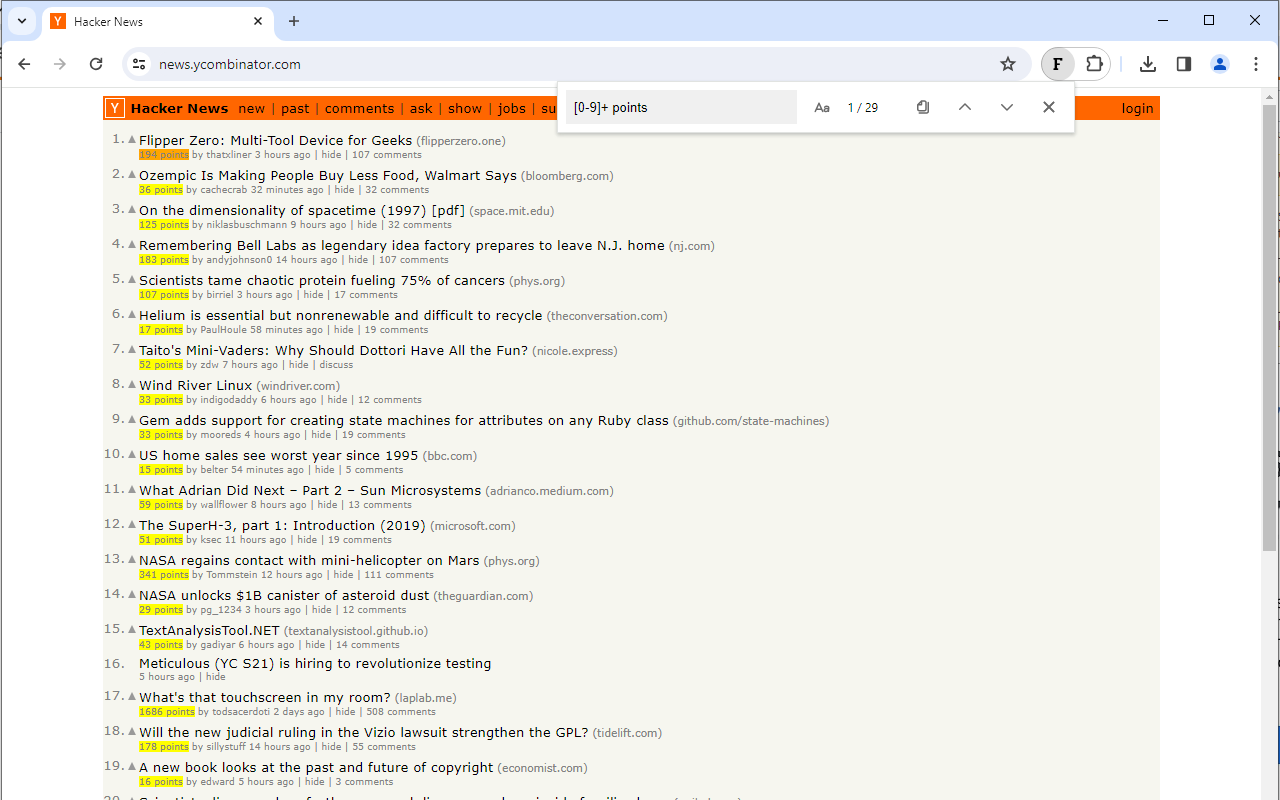
Task: Open the tab search chevron
Action: click(21, 21)
